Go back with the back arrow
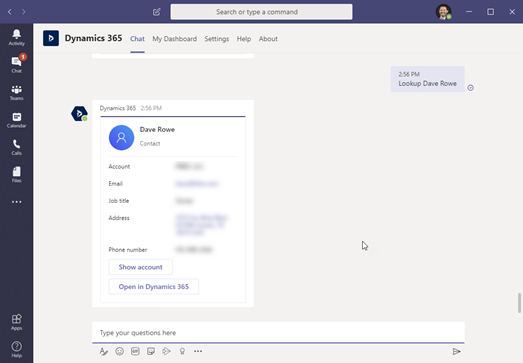This screenshot has width=523, height=363. (x=10, y=12)
